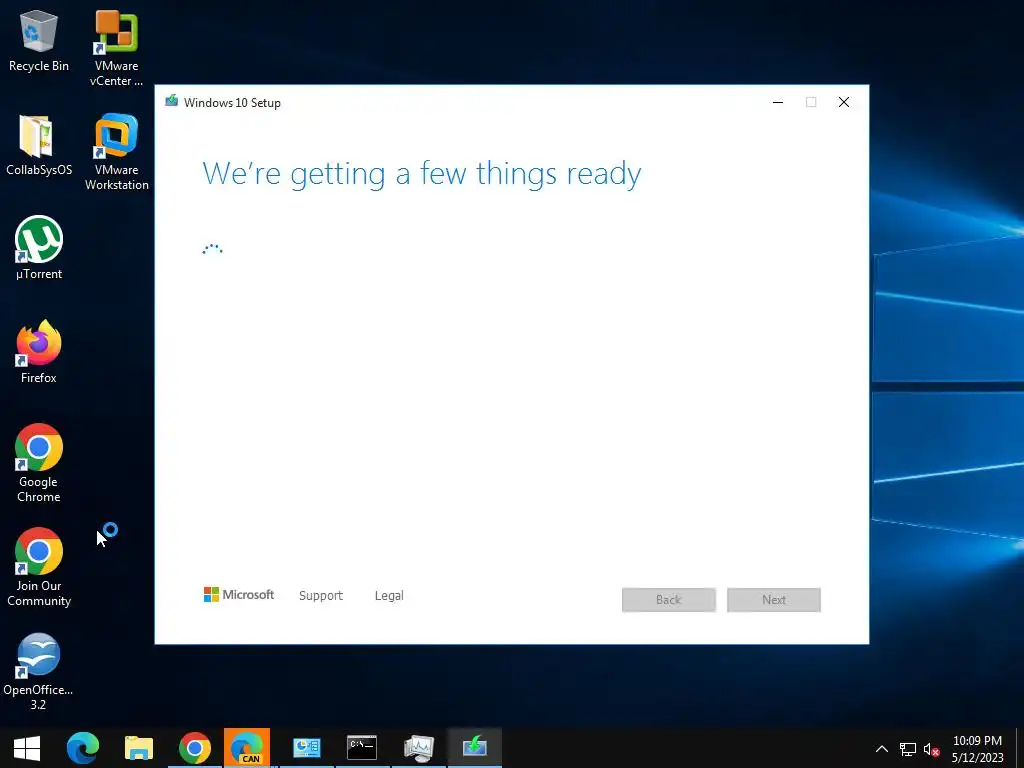Click the Support link in Setup
Screen dimensions: 1024x768
pos(321,596)
